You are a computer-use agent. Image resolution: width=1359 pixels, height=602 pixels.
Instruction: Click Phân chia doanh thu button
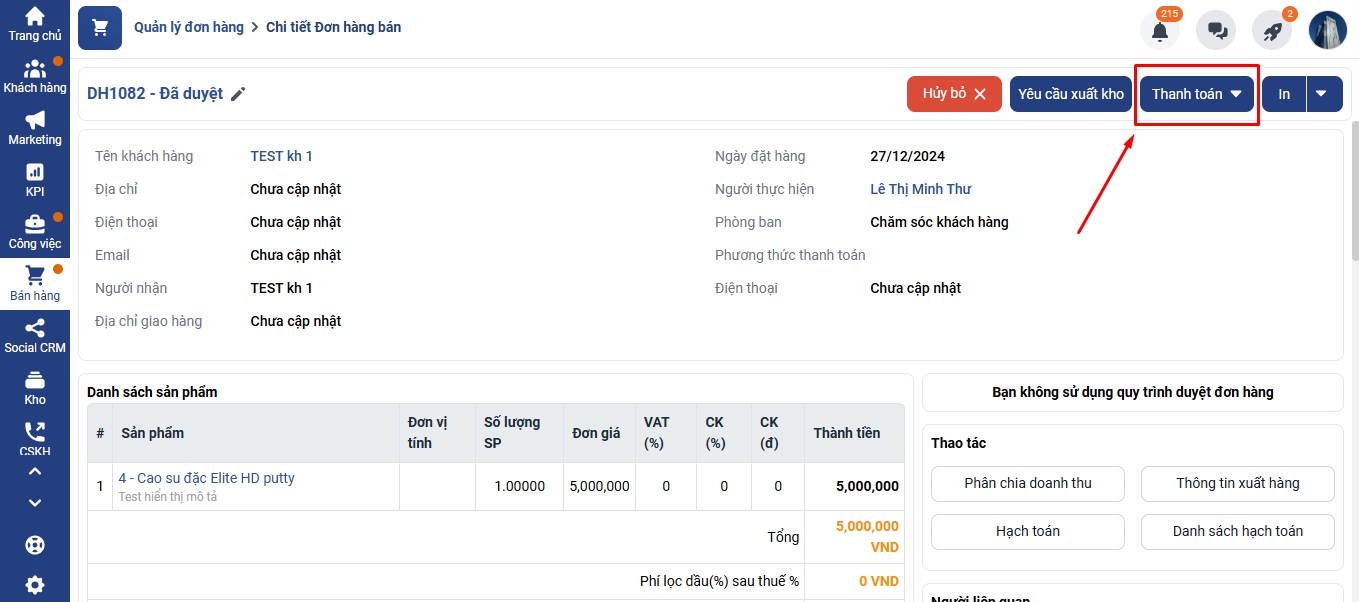[x=1027, y=483]
